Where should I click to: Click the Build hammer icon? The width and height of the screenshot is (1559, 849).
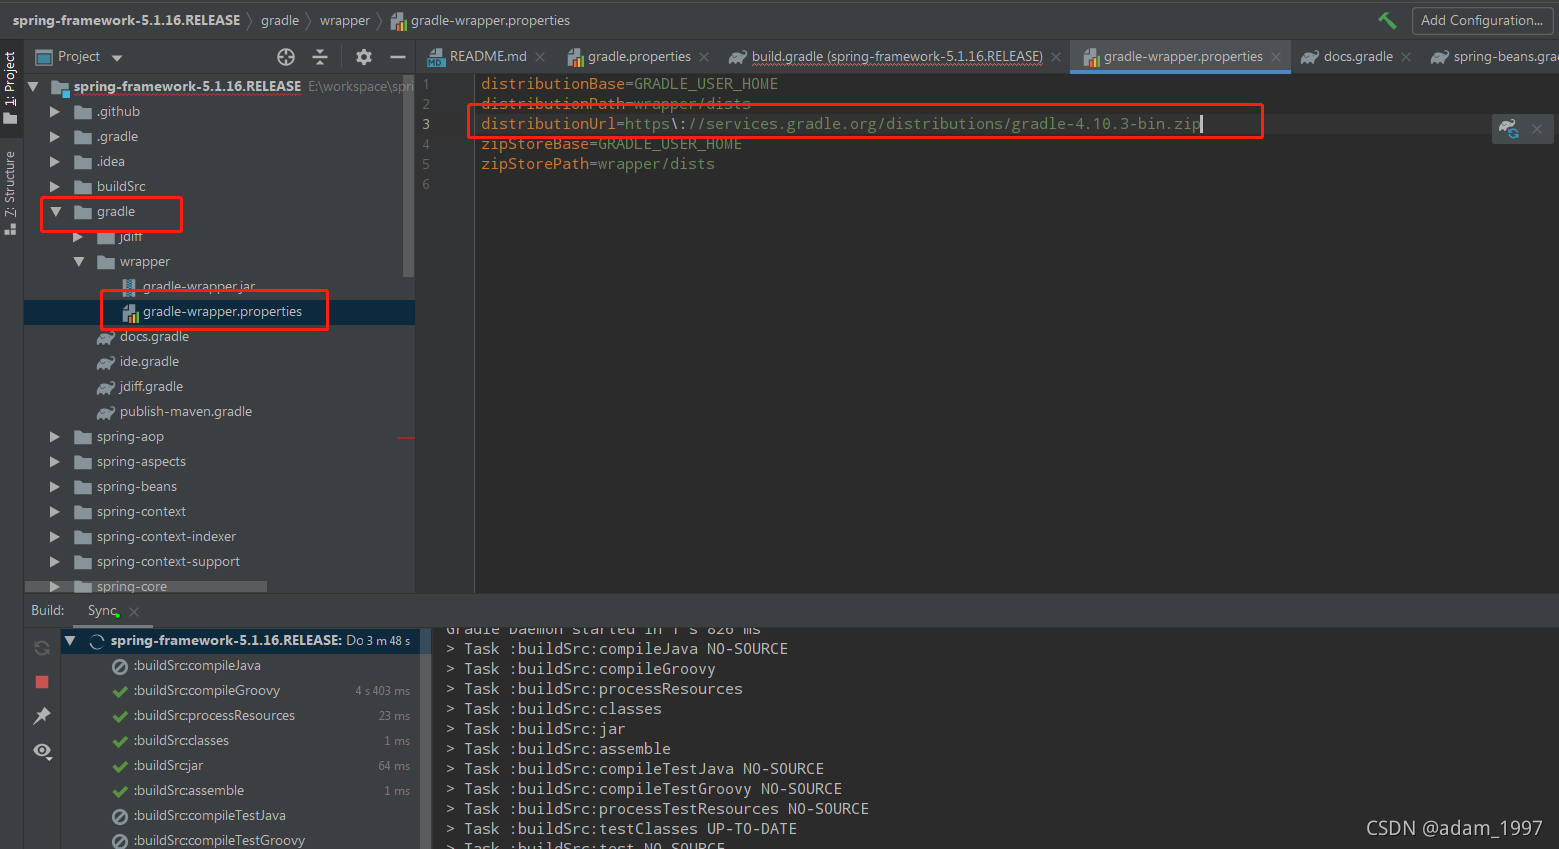(x=1387, y=20)
